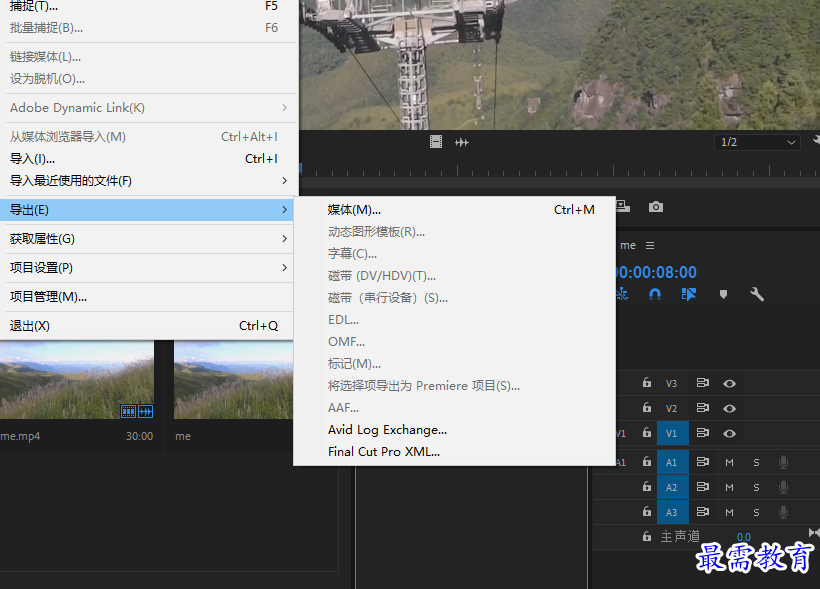Toggle sync lock for track V2
820x589 pixels.
click(x=703, y=407)
